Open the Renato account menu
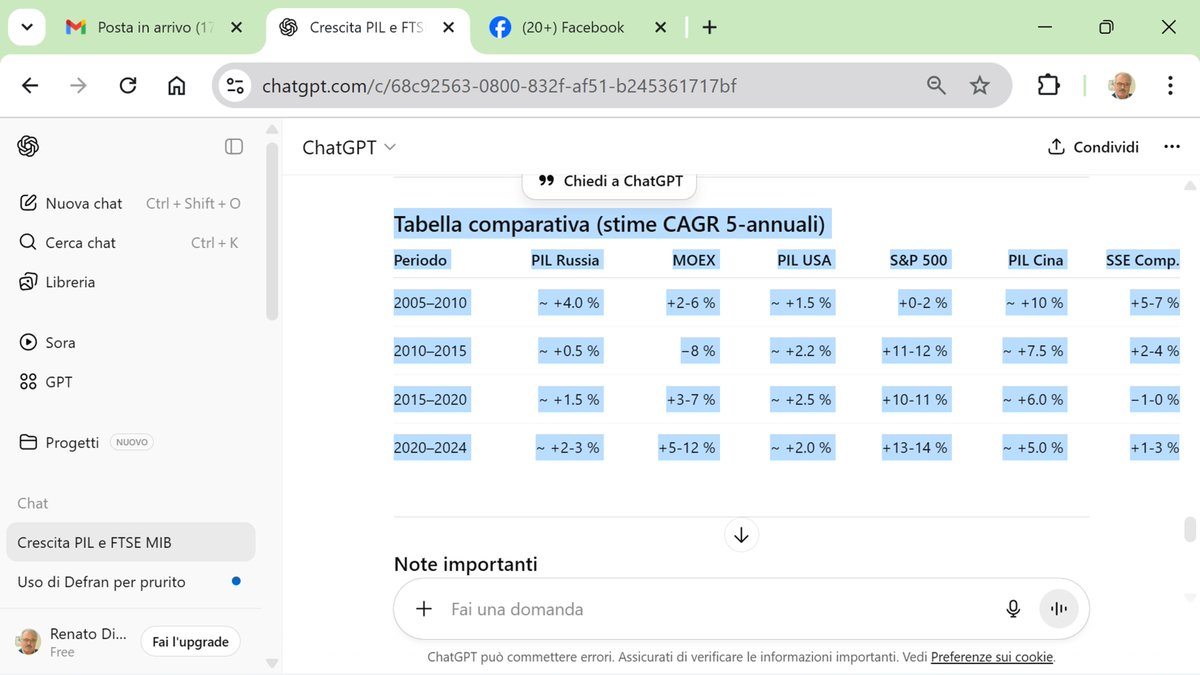This screenshot has height=675, width=1200. coord(72,642)
